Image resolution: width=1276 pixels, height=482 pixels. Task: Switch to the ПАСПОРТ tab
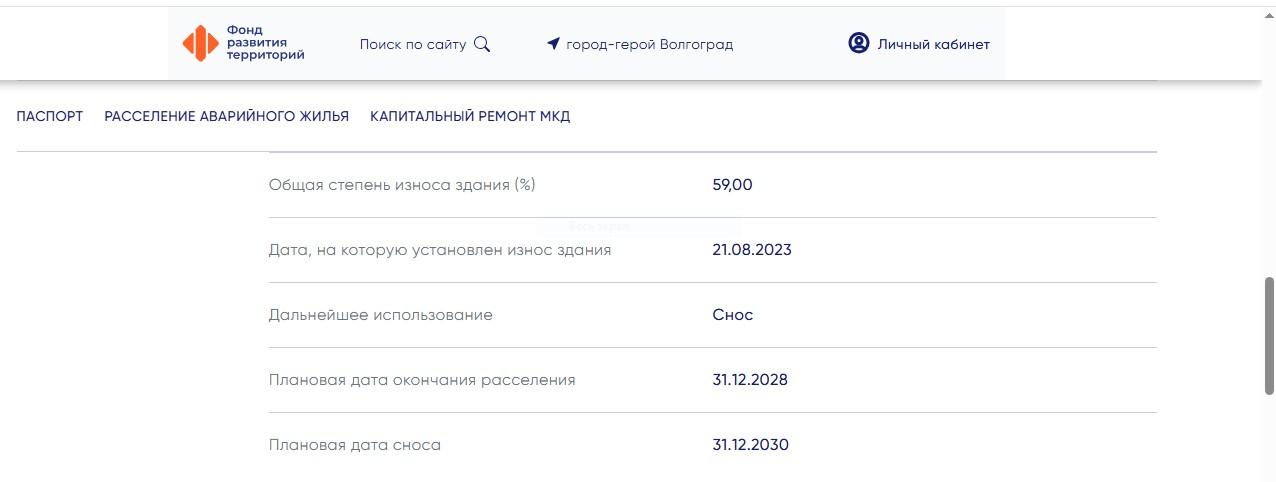pyautogui.click(x=50, y=116)
